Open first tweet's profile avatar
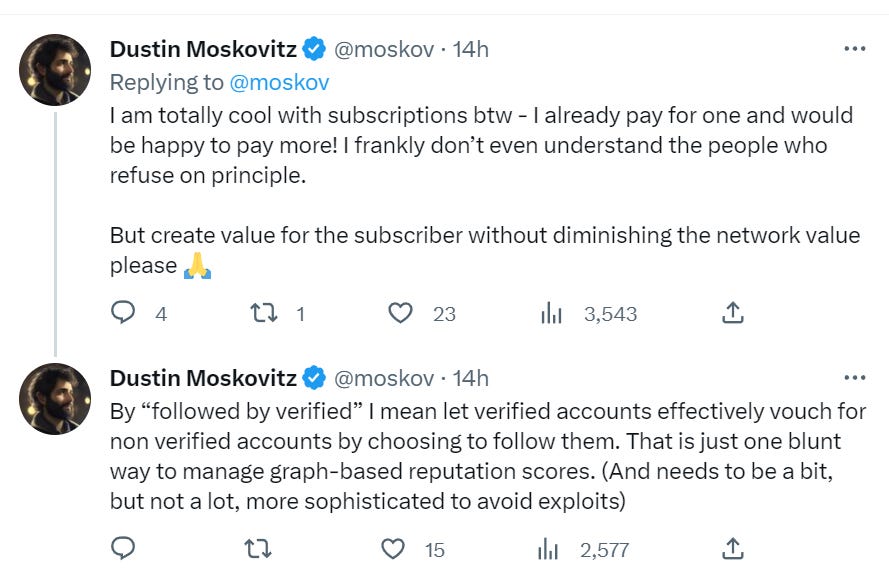The image size is (889, 577). coord(56,70)
